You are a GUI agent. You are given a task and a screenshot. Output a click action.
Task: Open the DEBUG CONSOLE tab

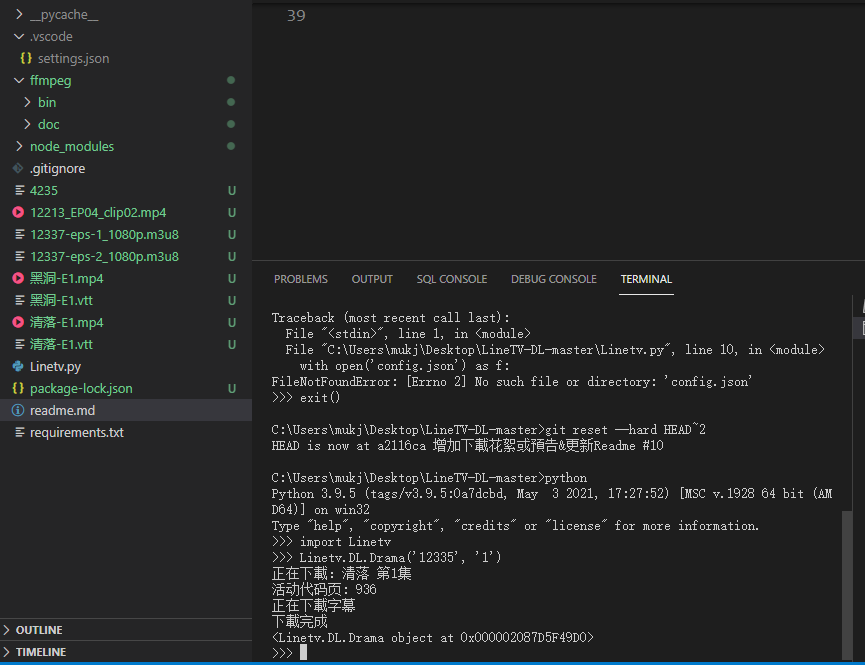pyautogui.click(x=554, y=279)
